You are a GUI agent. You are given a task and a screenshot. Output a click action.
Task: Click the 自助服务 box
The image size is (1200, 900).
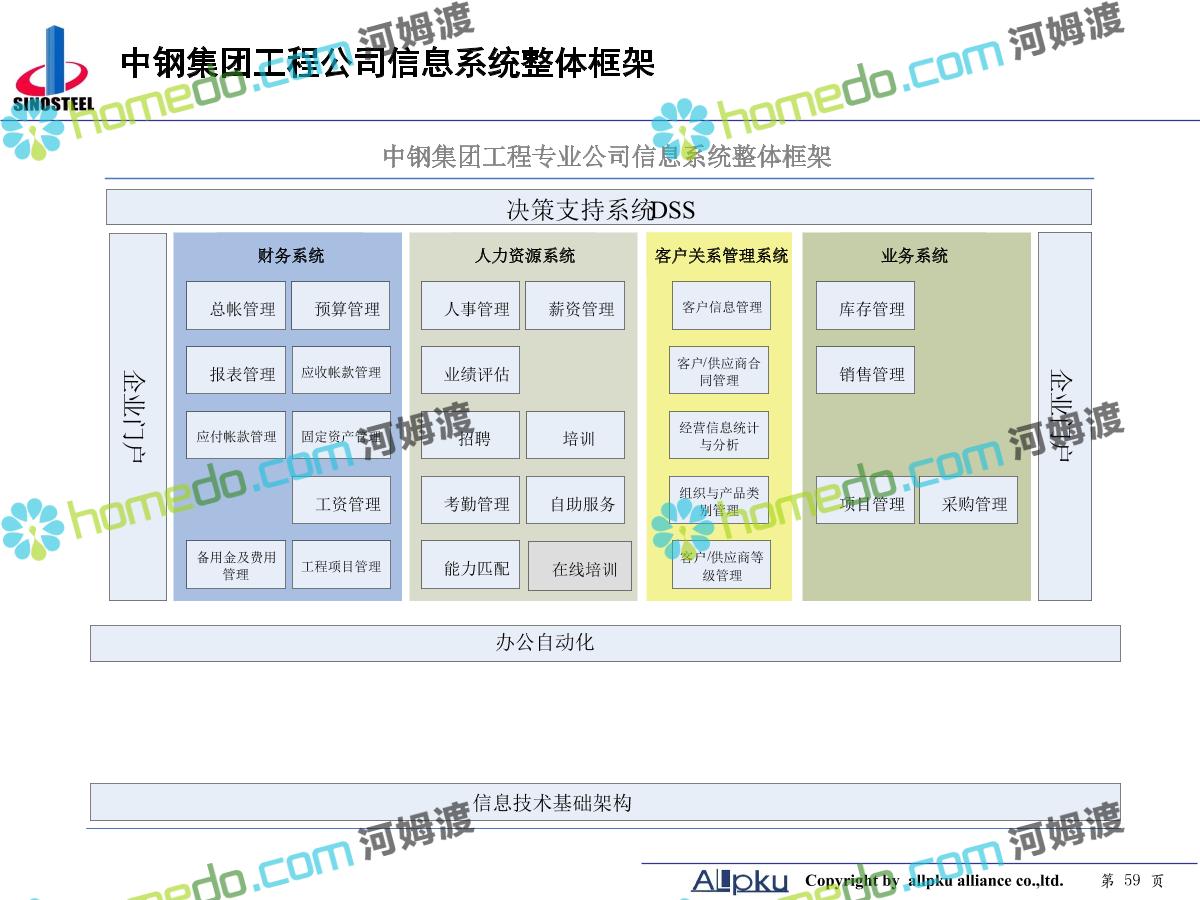[x=575, y=500]
